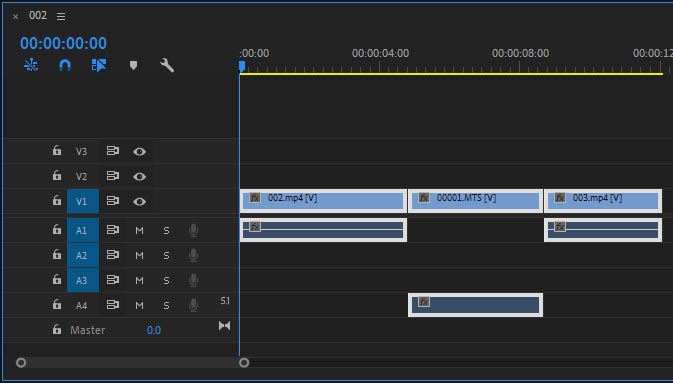Mute track A3
The width and height of the screenshot is (673, 383).
(x=139, y=280)
